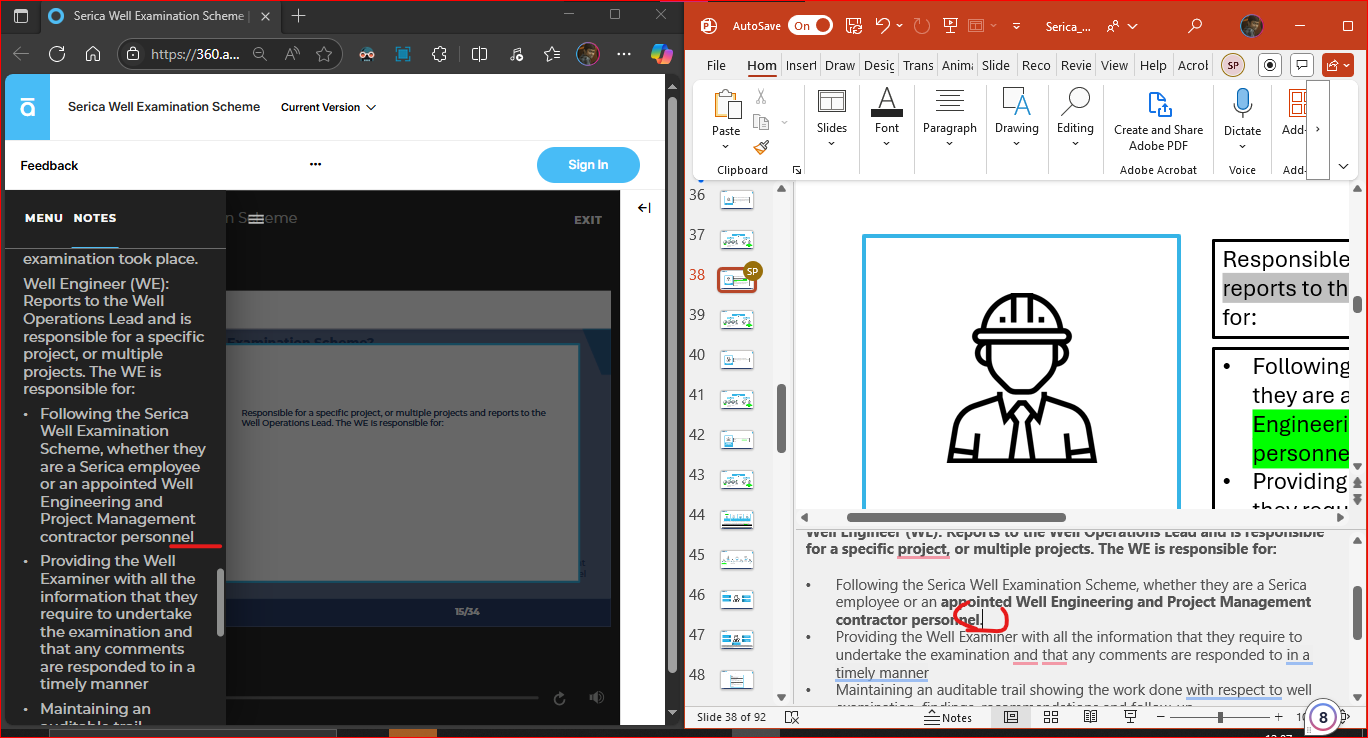Image resolution: width=1368 pixels, height=738 pixels.
Task: Click zoom slider in PowerPoint status bar
Action: point(1220,717)
